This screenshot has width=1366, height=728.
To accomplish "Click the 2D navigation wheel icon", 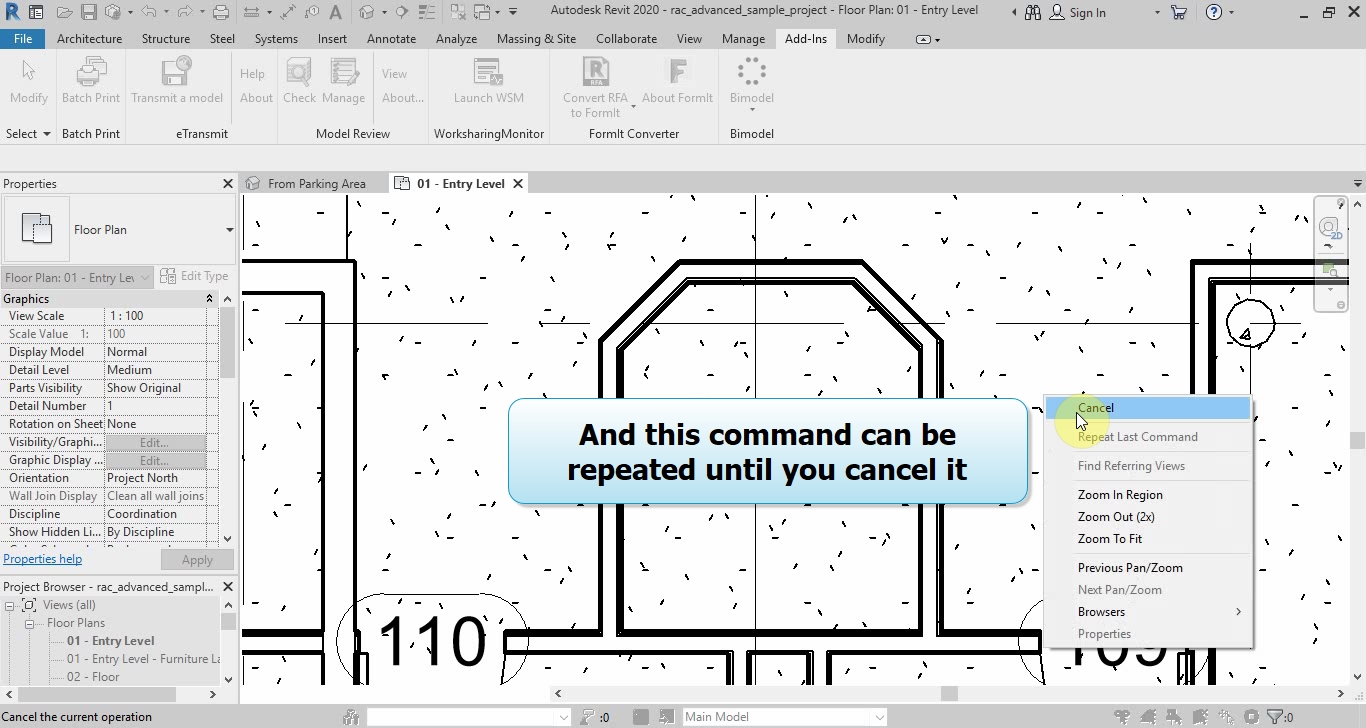I will [1329, 227].
